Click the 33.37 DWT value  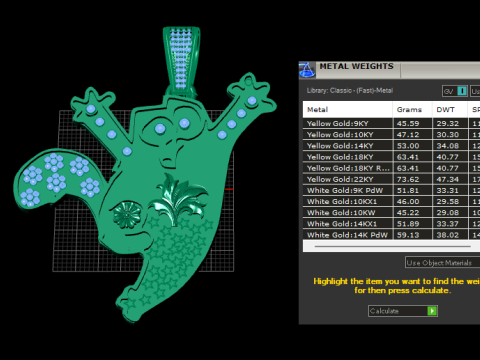[448, 224]
